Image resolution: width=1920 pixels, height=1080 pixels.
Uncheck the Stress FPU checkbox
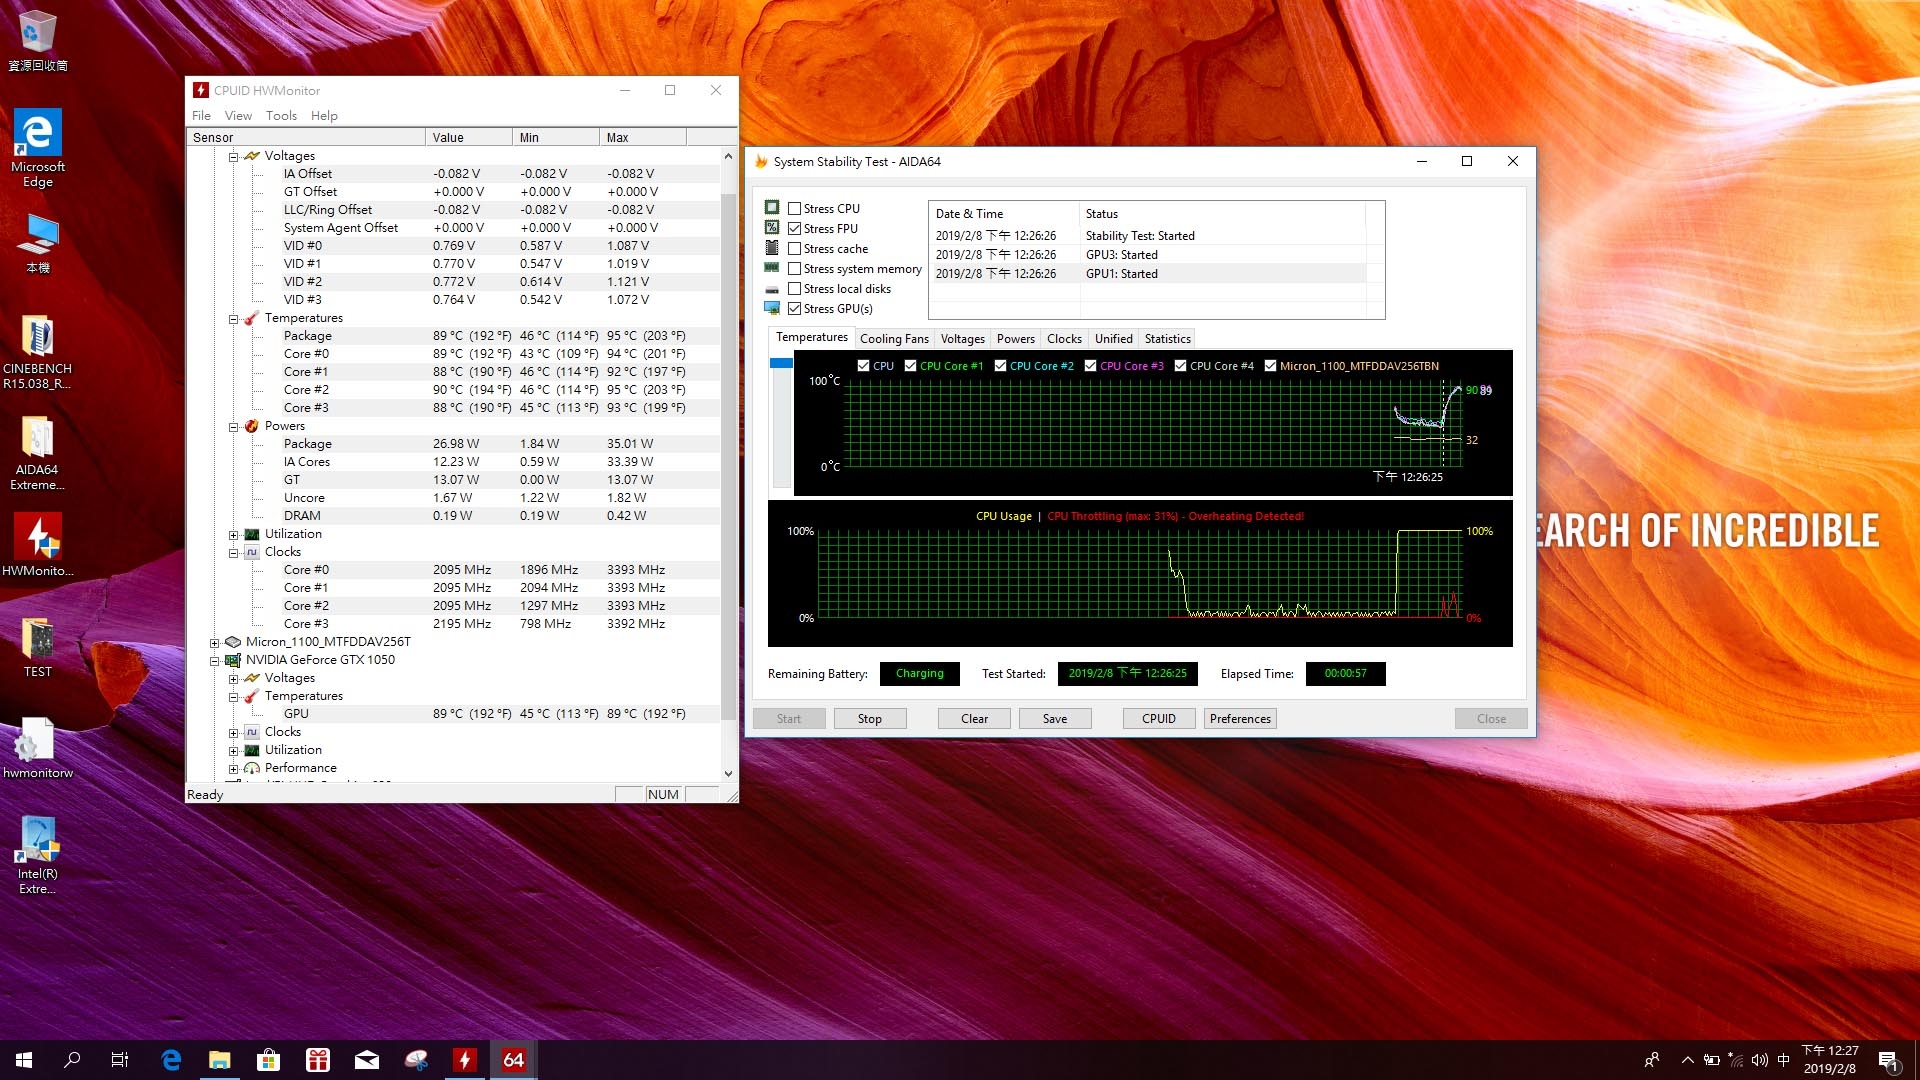tap(794, 229)
